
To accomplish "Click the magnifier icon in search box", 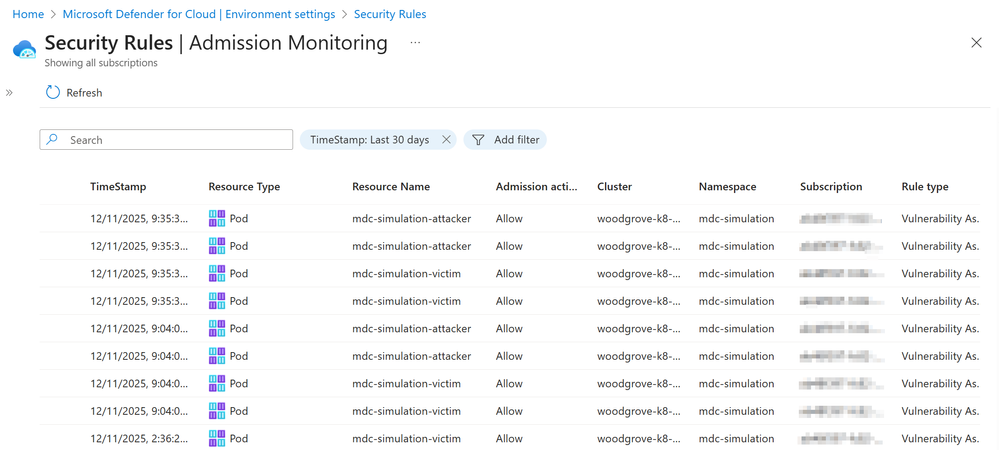I will (53, 140).
